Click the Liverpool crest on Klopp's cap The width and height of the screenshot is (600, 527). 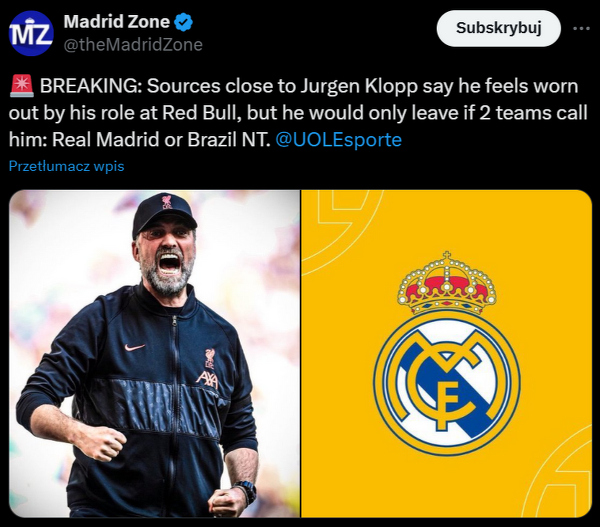click(x=166, y=202)
